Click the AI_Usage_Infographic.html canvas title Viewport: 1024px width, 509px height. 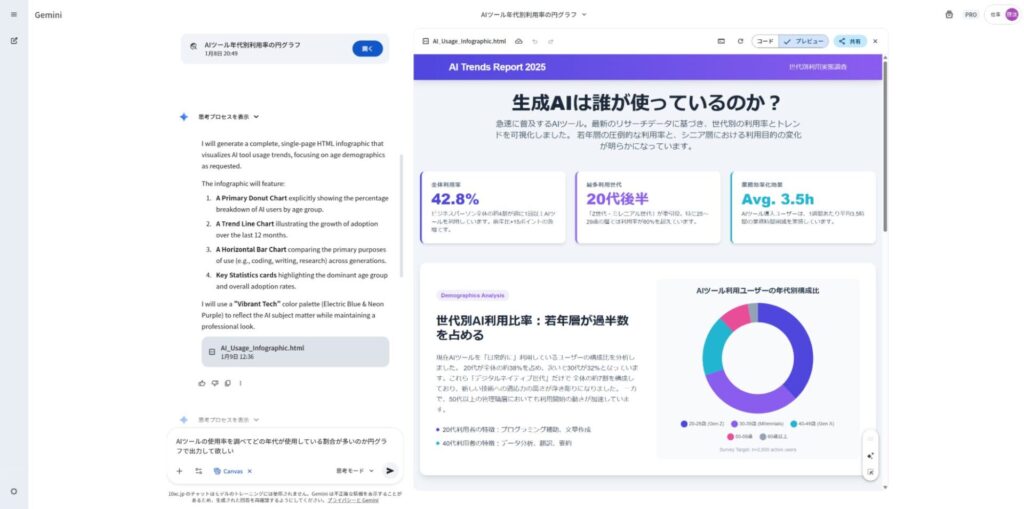pyautogui.click(x=469, y=41)
